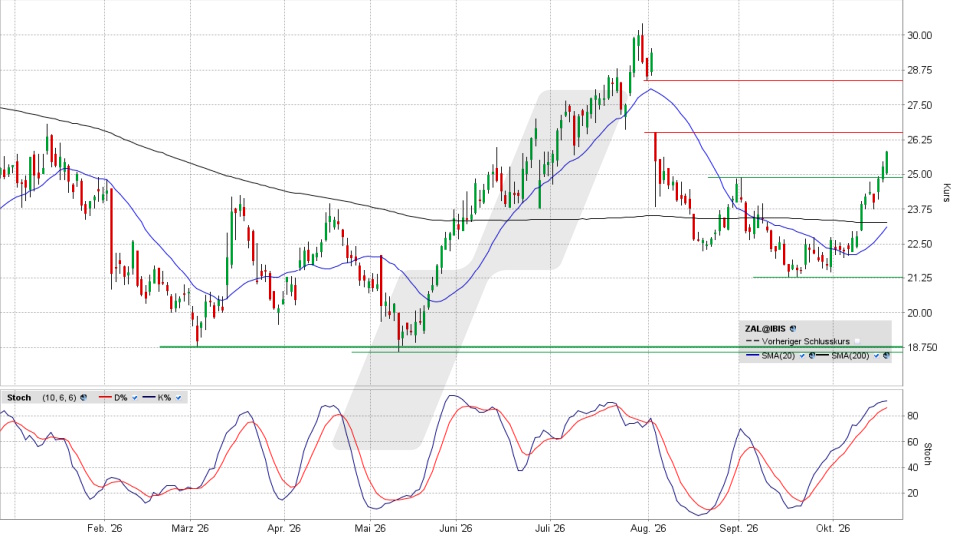The height and width of the screenshot is (540, 960).
Task: Click the 26.25 price axis label
Action: click(x=920, y=140)
